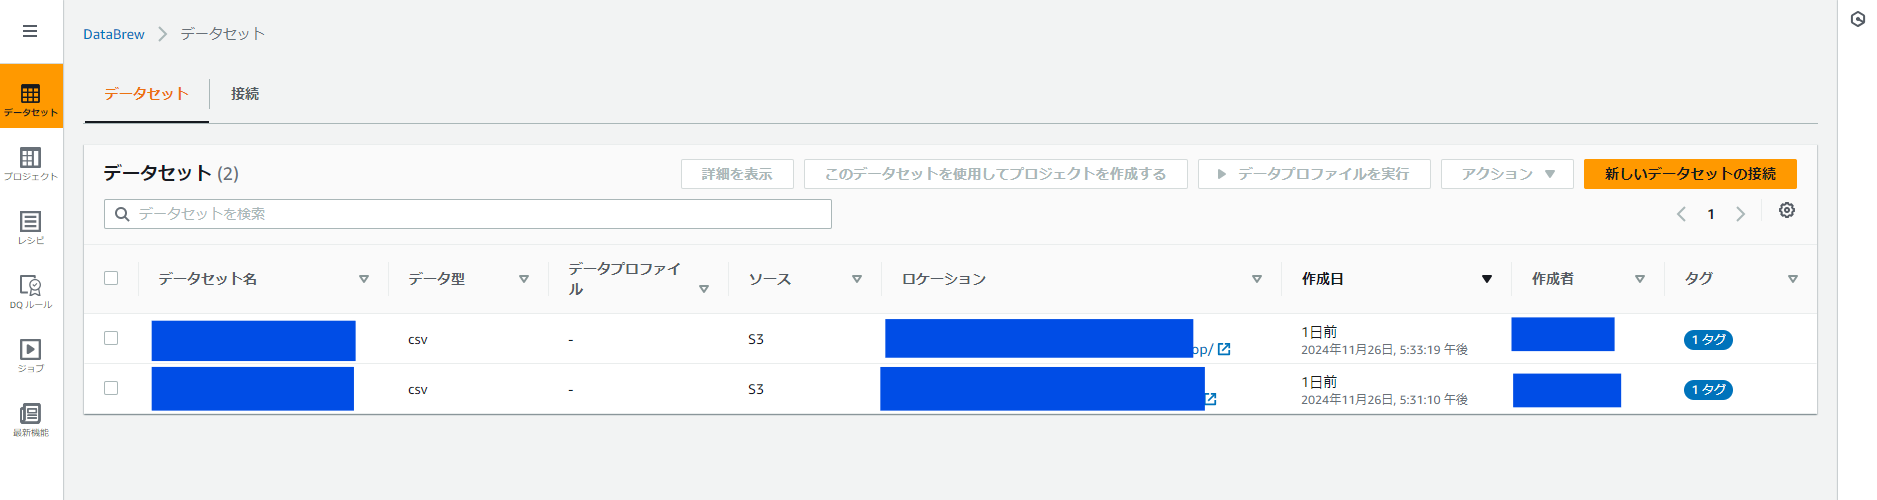Image resolution: width=1877 pixels, height=500 pixels.
Task: Select the データセット tab
Action: [146, 94]
